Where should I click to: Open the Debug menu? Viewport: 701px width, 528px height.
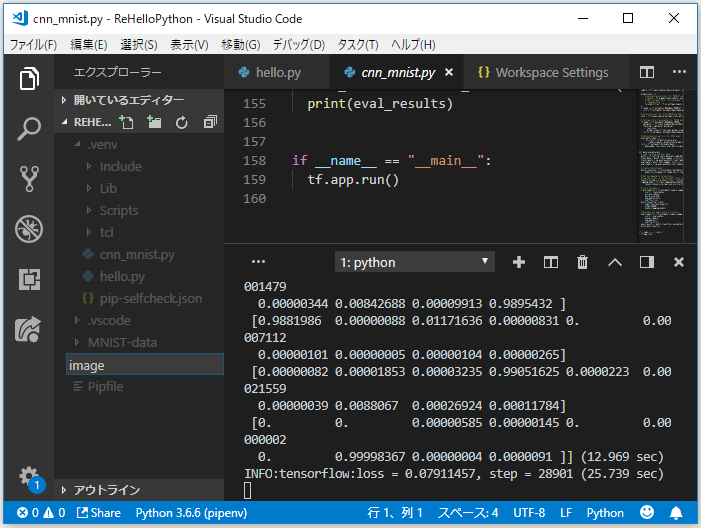pyautogui.click(x=299, y=44)
